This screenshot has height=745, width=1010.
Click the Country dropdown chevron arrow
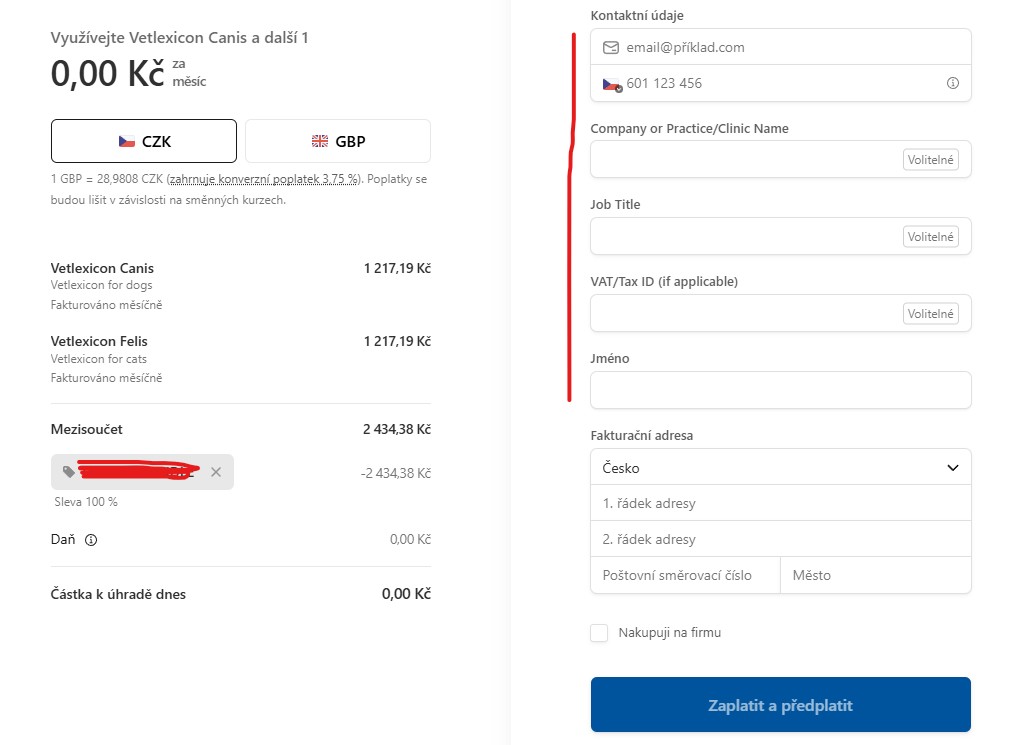953,468
